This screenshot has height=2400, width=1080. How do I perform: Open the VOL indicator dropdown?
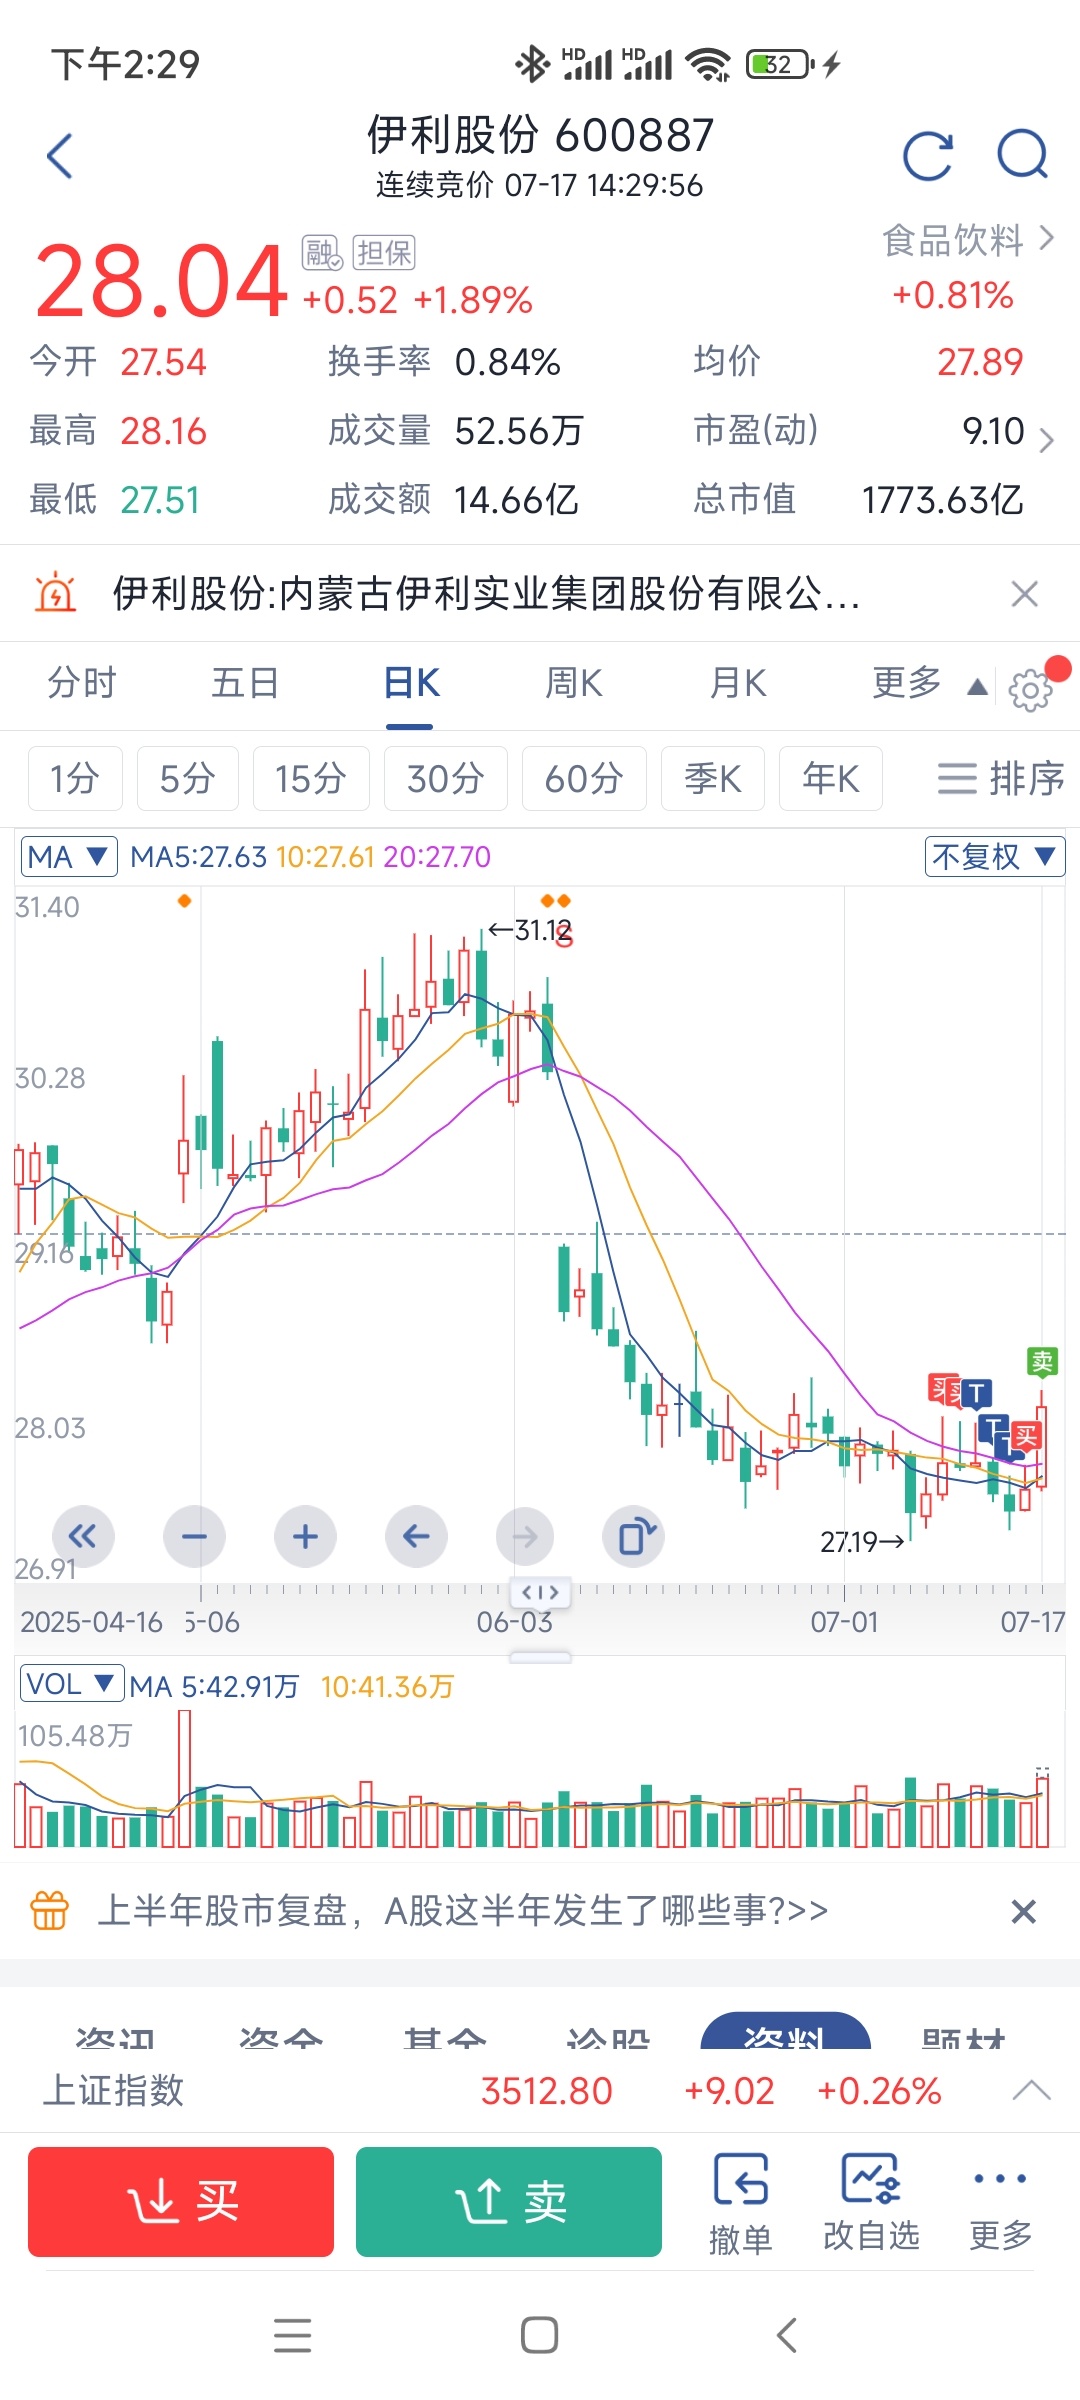click(72, 1684)
